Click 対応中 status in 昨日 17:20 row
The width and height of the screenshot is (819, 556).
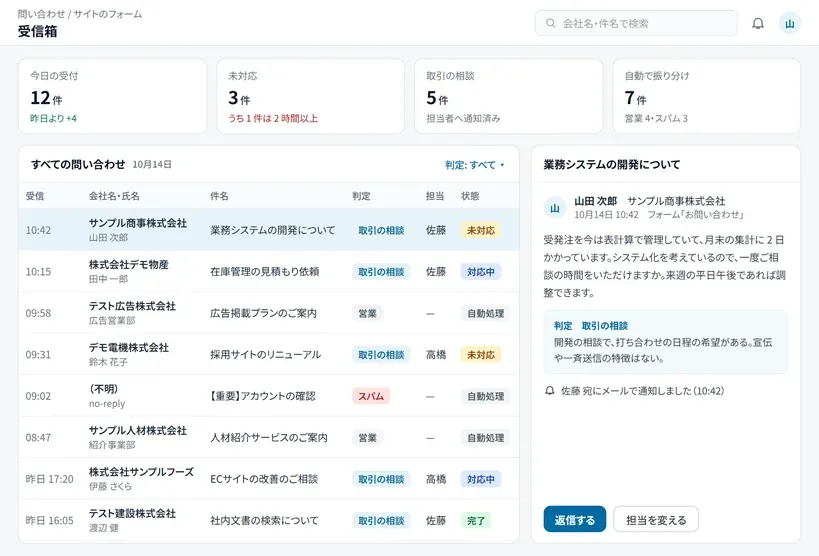pos(481,479)
